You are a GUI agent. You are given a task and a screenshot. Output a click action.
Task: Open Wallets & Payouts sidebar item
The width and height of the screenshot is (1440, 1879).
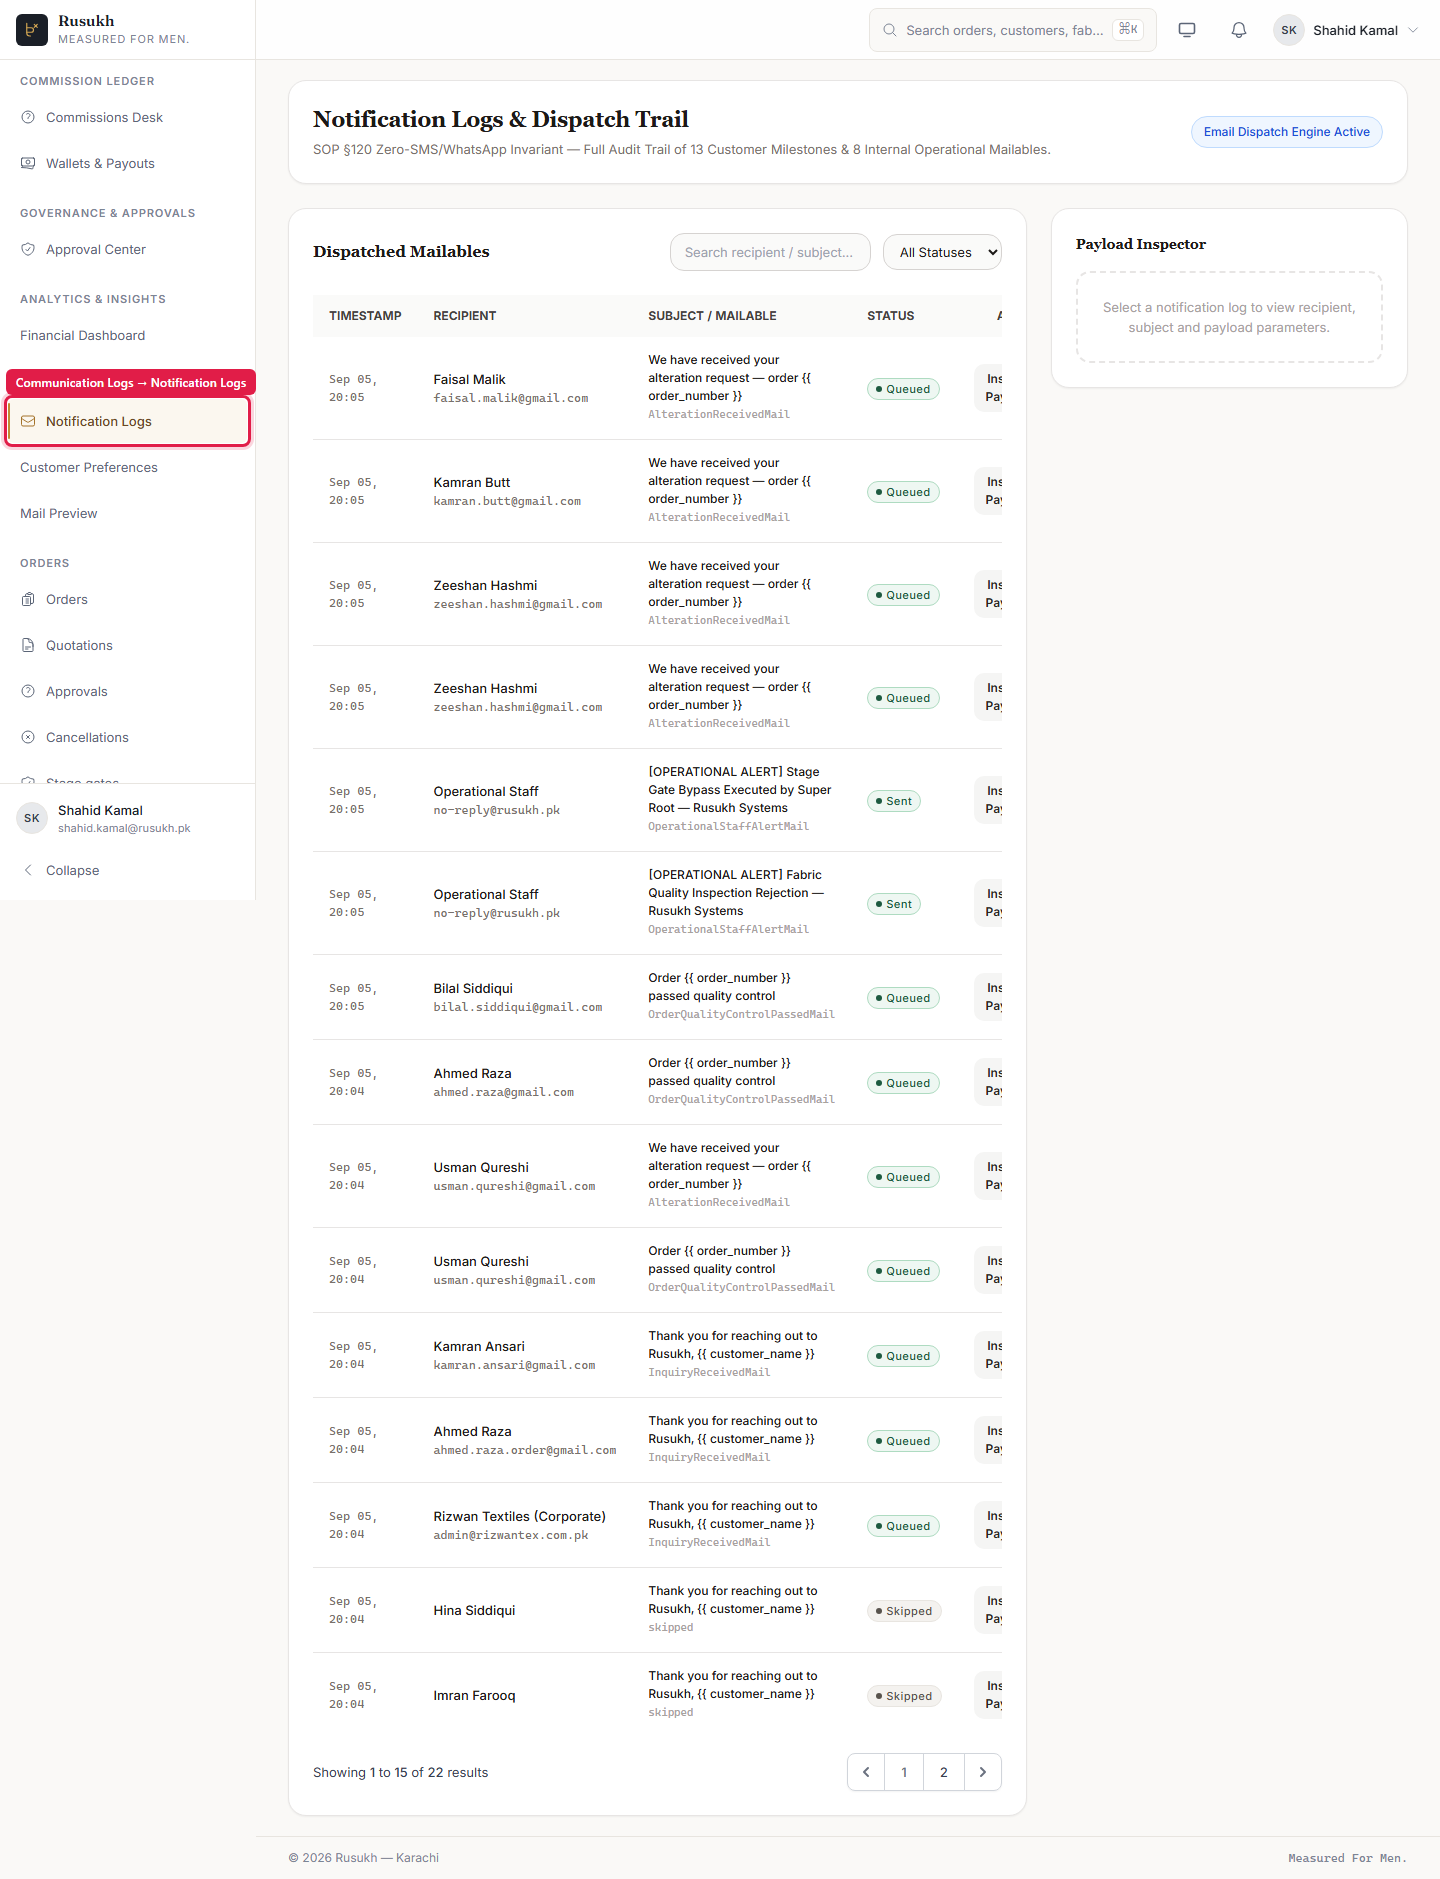point(100,164)
